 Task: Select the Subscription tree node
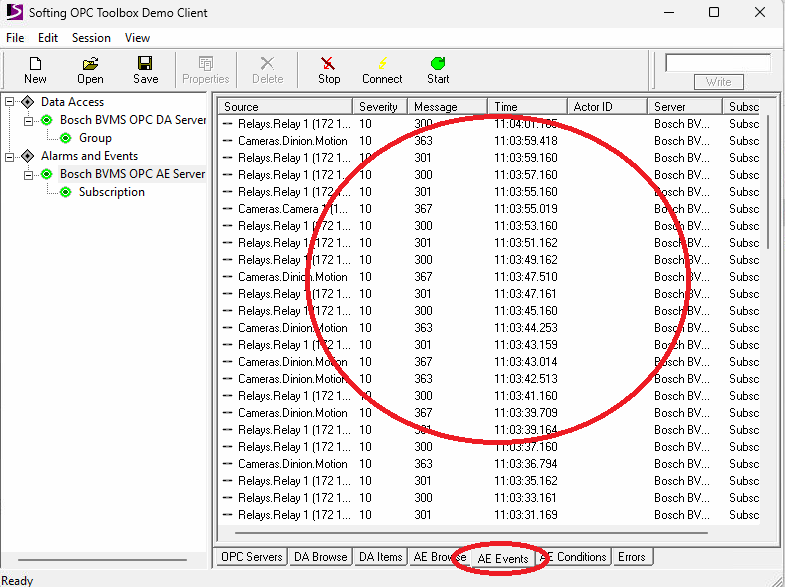[111, 192]
